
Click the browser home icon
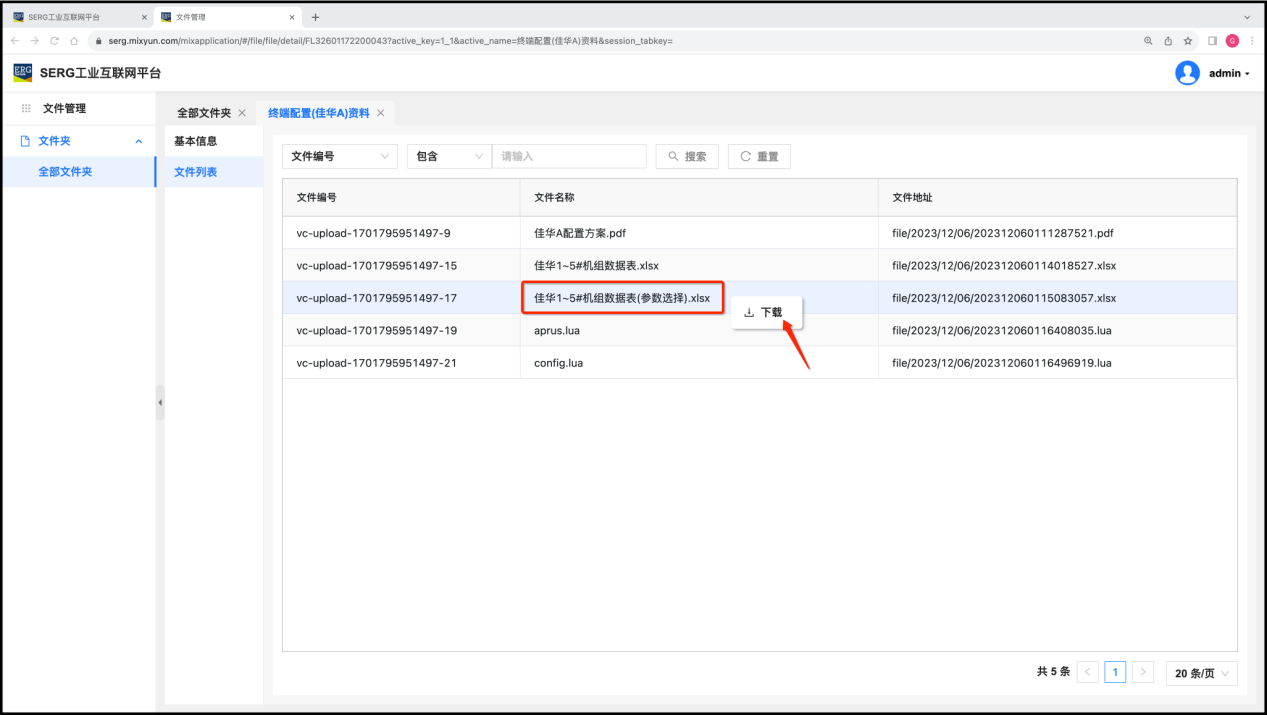[x=74, y=41]
